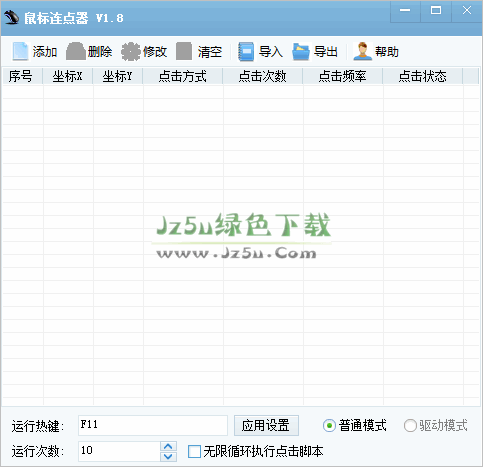Image resolution: width=483 pixels, height=467 pixels.
Task: Enable 无限循环执行点击脚本 checkbox
Action: (194, 452)
